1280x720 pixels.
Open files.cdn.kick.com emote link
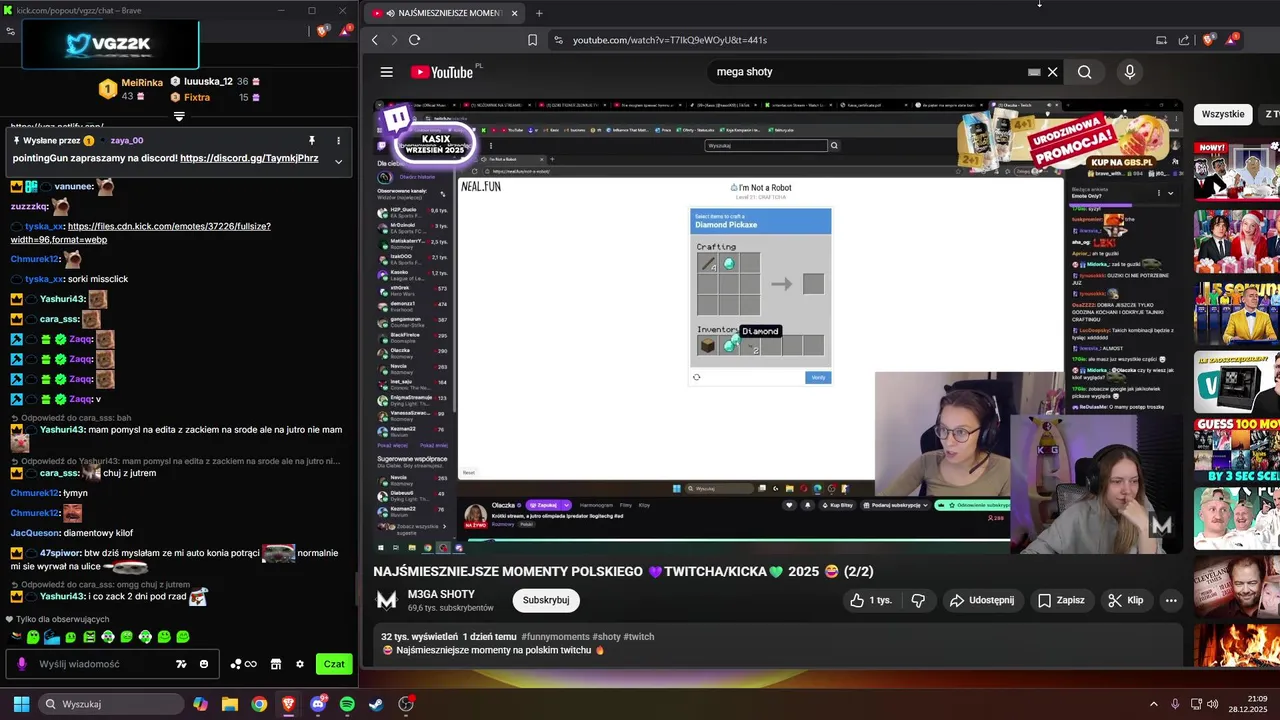click(140, 233)
